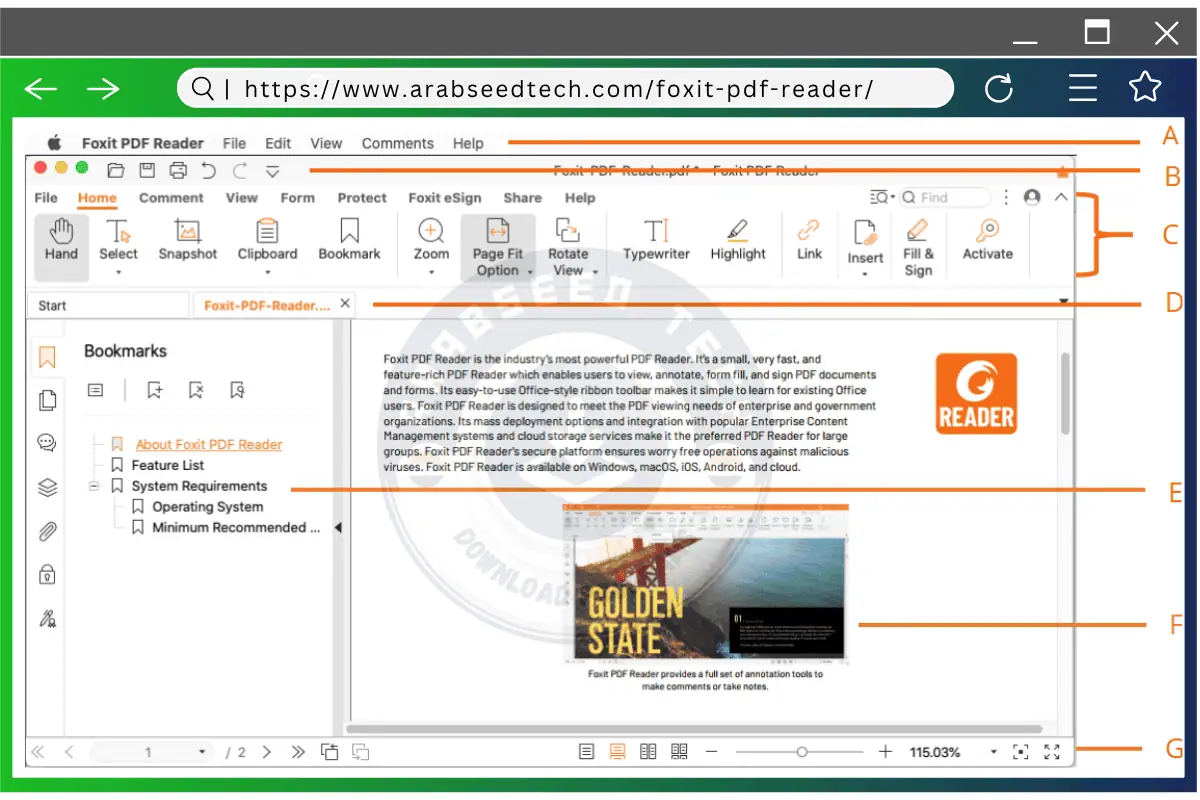
Task: Take a Snapshot of the page
Action: [187, 243]
